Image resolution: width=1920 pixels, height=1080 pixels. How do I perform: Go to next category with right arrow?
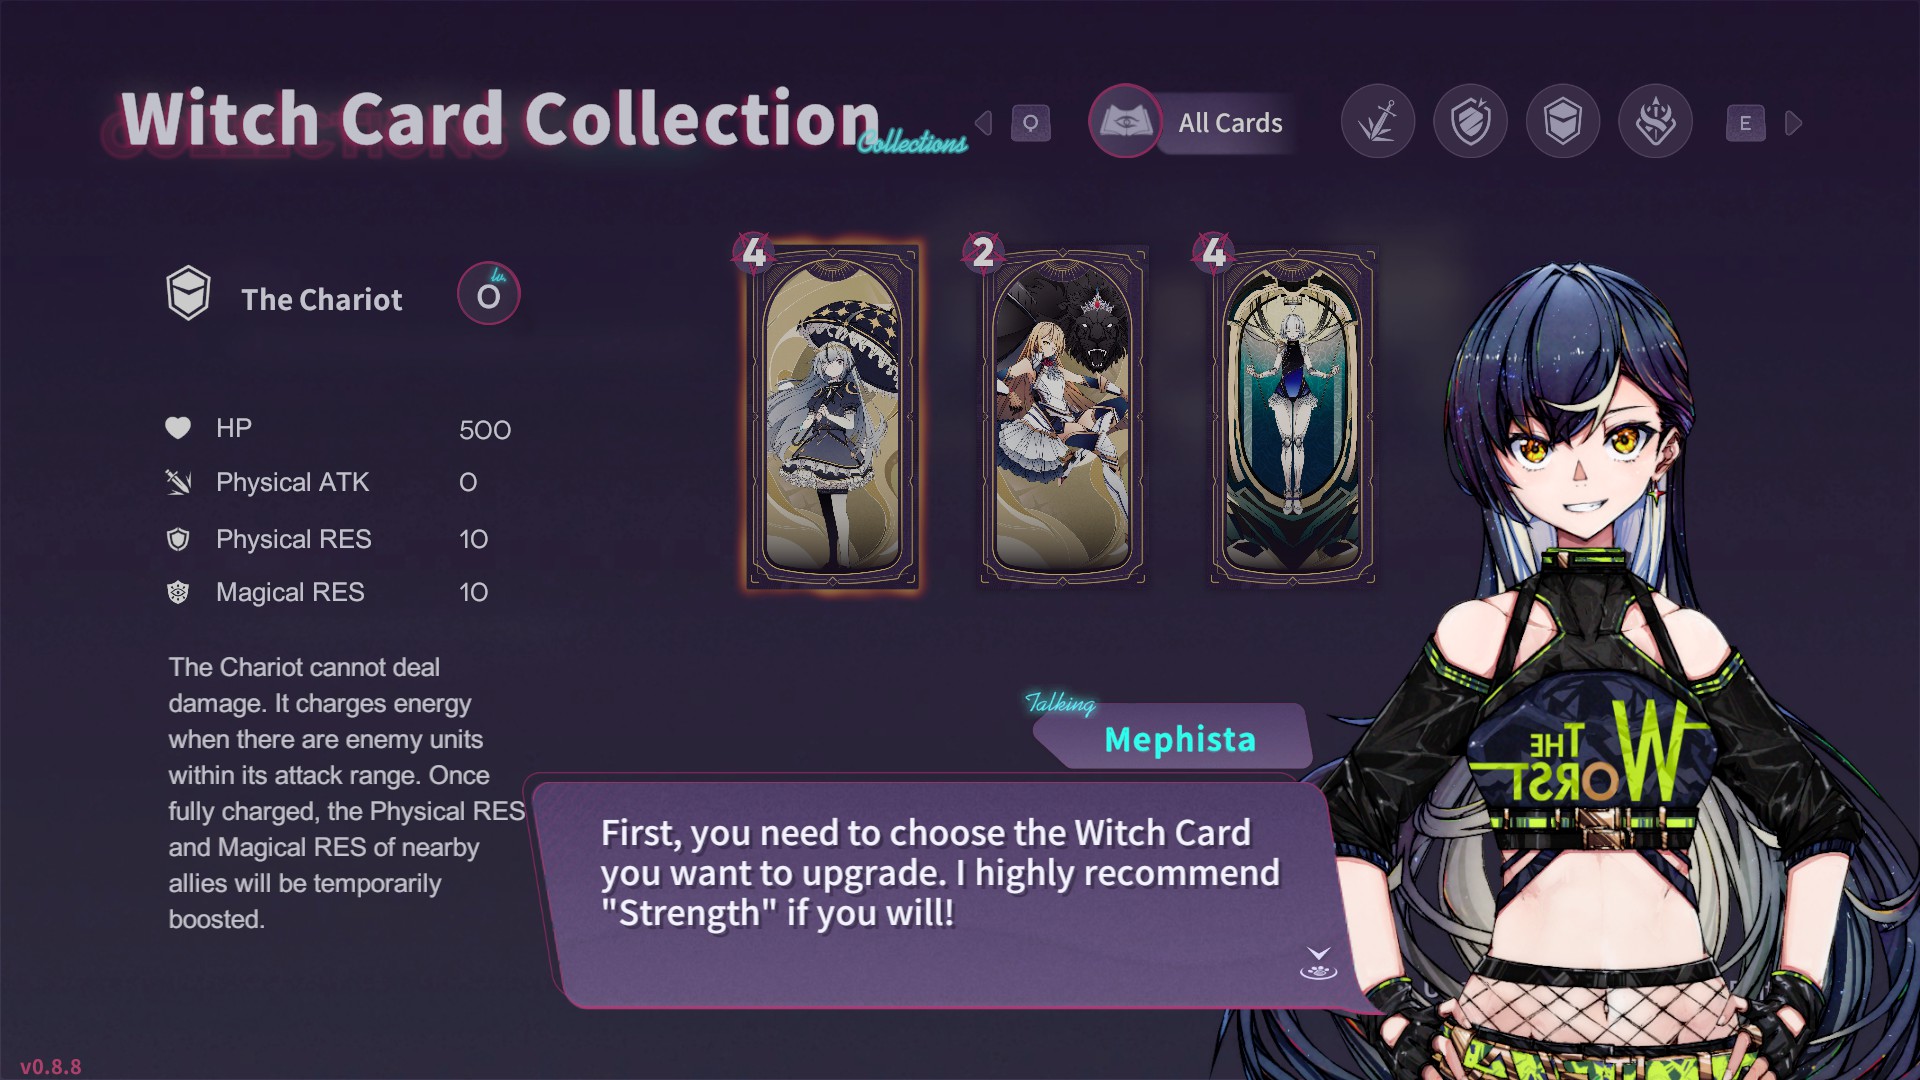click(1793, 123)
